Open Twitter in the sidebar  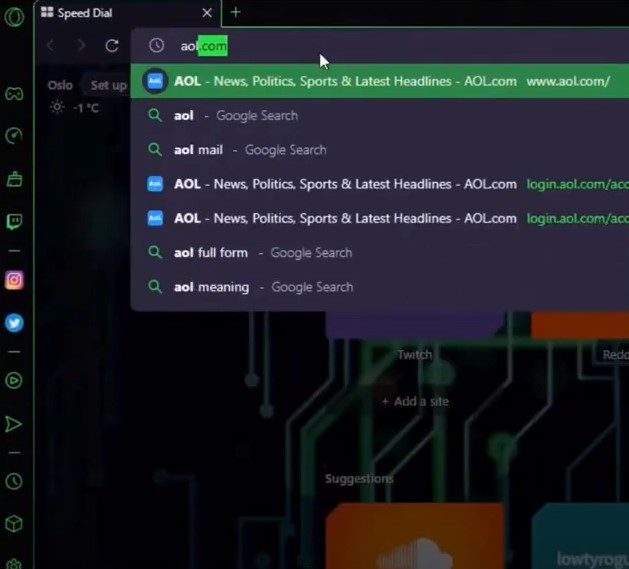(14, 323)
